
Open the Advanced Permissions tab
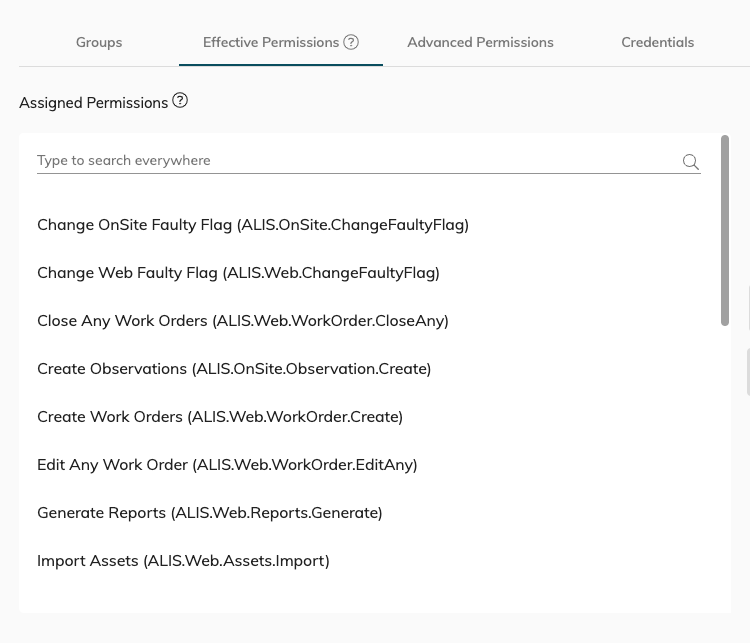480,42
